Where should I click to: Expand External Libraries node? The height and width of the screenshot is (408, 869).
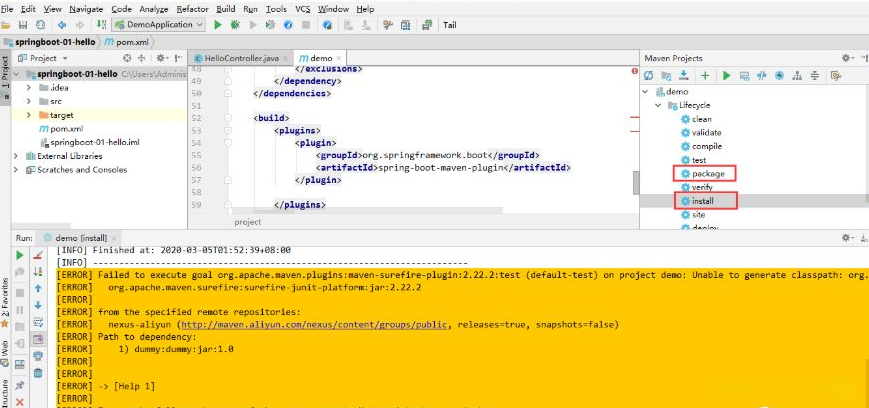pyautogui.click(x=16, y=156)
